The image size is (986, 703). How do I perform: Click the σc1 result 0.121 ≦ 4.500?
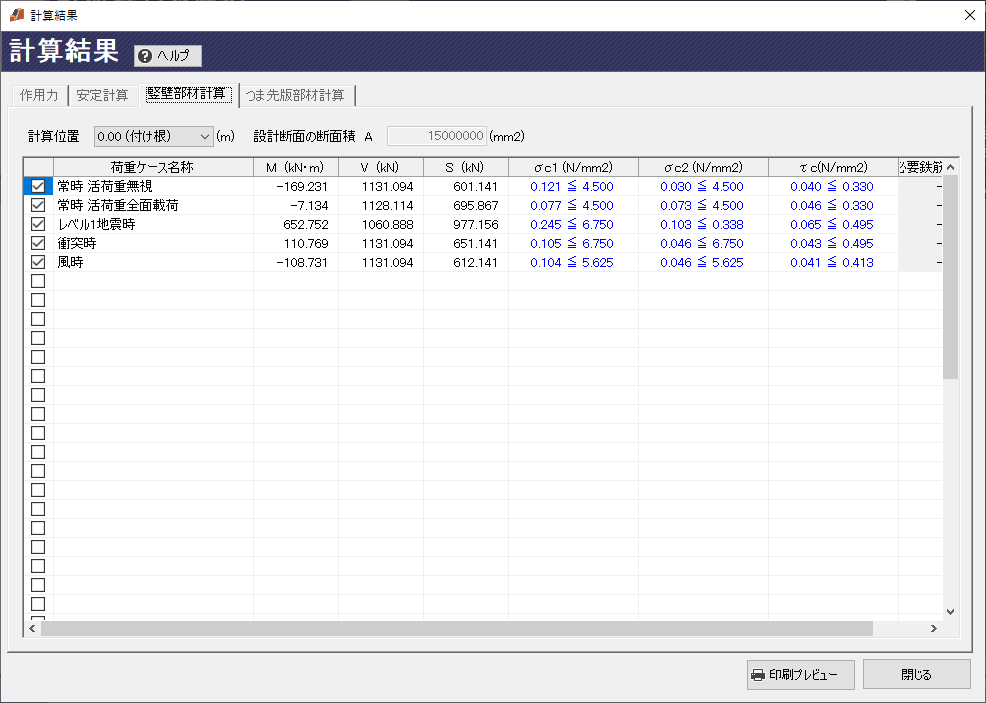click(x=572, y=187)
